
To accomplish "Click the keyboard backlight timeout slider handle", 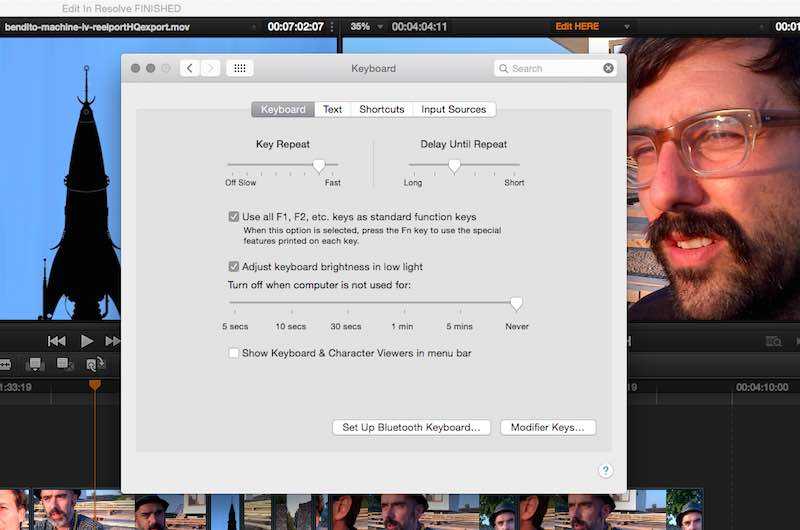I will tap(516, 304).
